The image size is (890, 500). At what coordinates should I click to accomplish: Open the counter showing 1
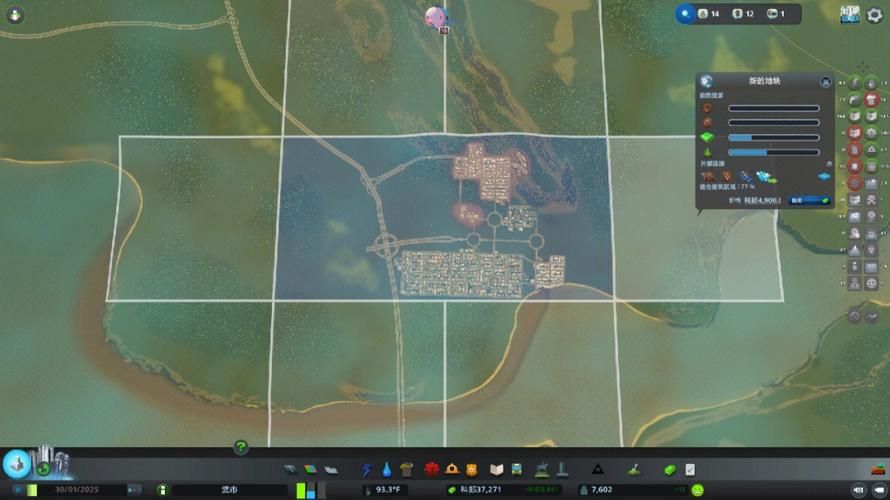tap(776, 14)
